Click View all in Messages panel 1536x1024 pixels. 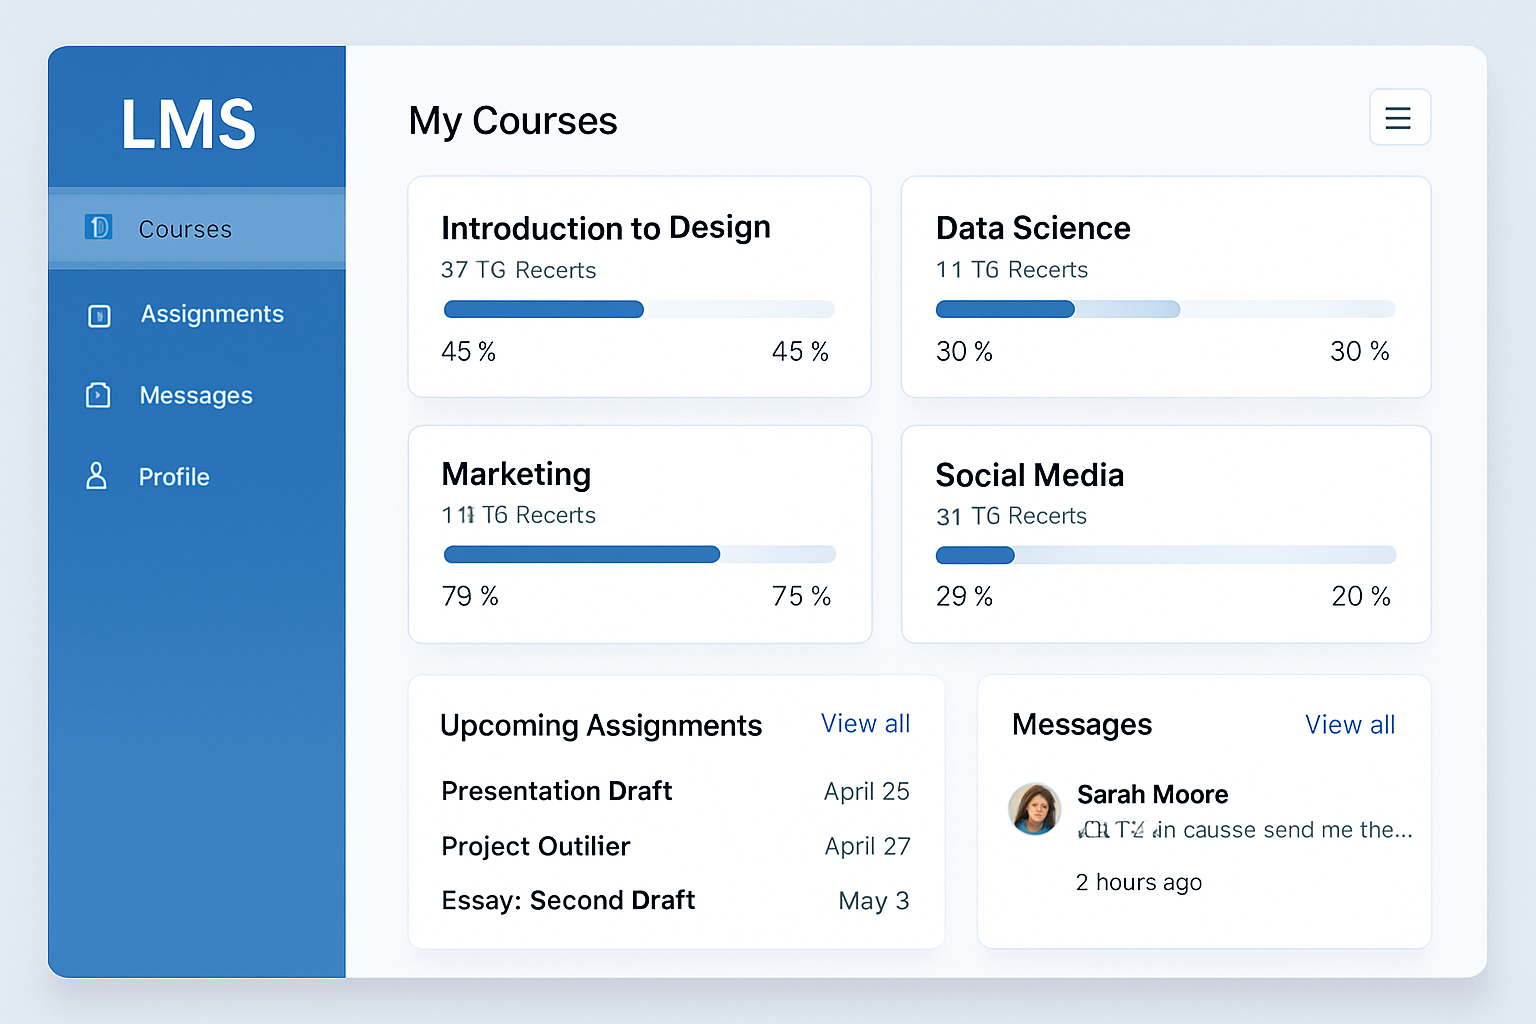[1349, 725]
